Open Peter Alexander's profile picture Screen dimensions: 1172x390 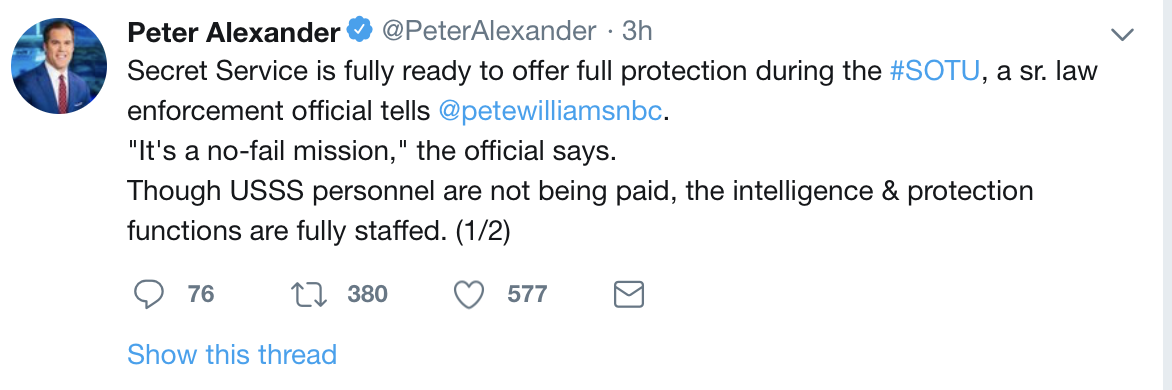click(59, 66)
